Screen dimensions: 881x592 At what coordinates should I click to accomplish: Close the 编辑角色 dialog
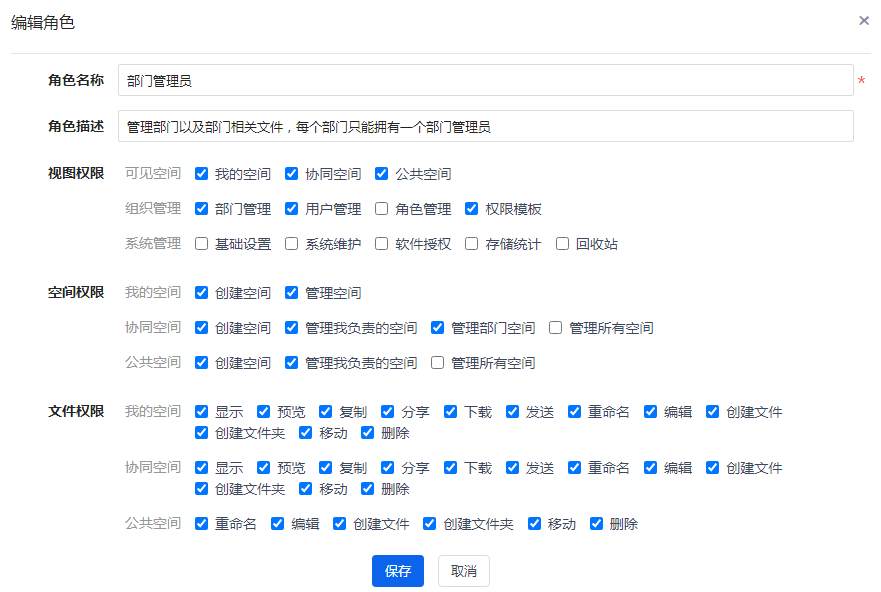pos(864,21)
